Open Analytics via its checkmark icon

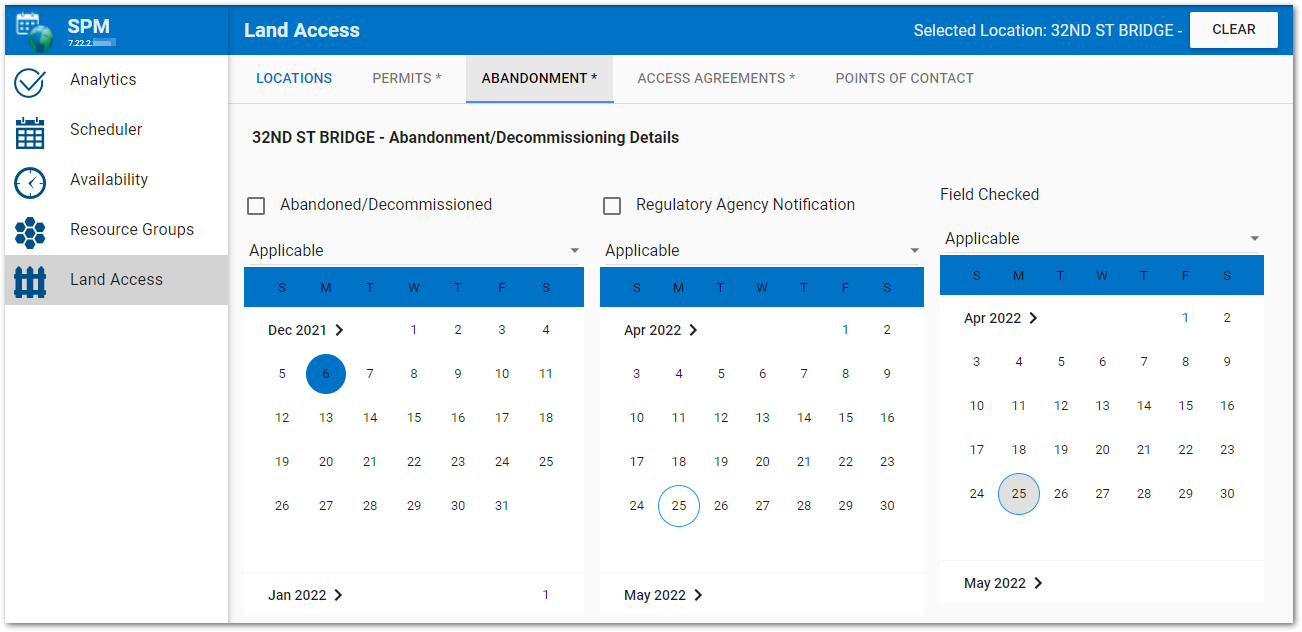pyautogui.click(x=30, y=81)
